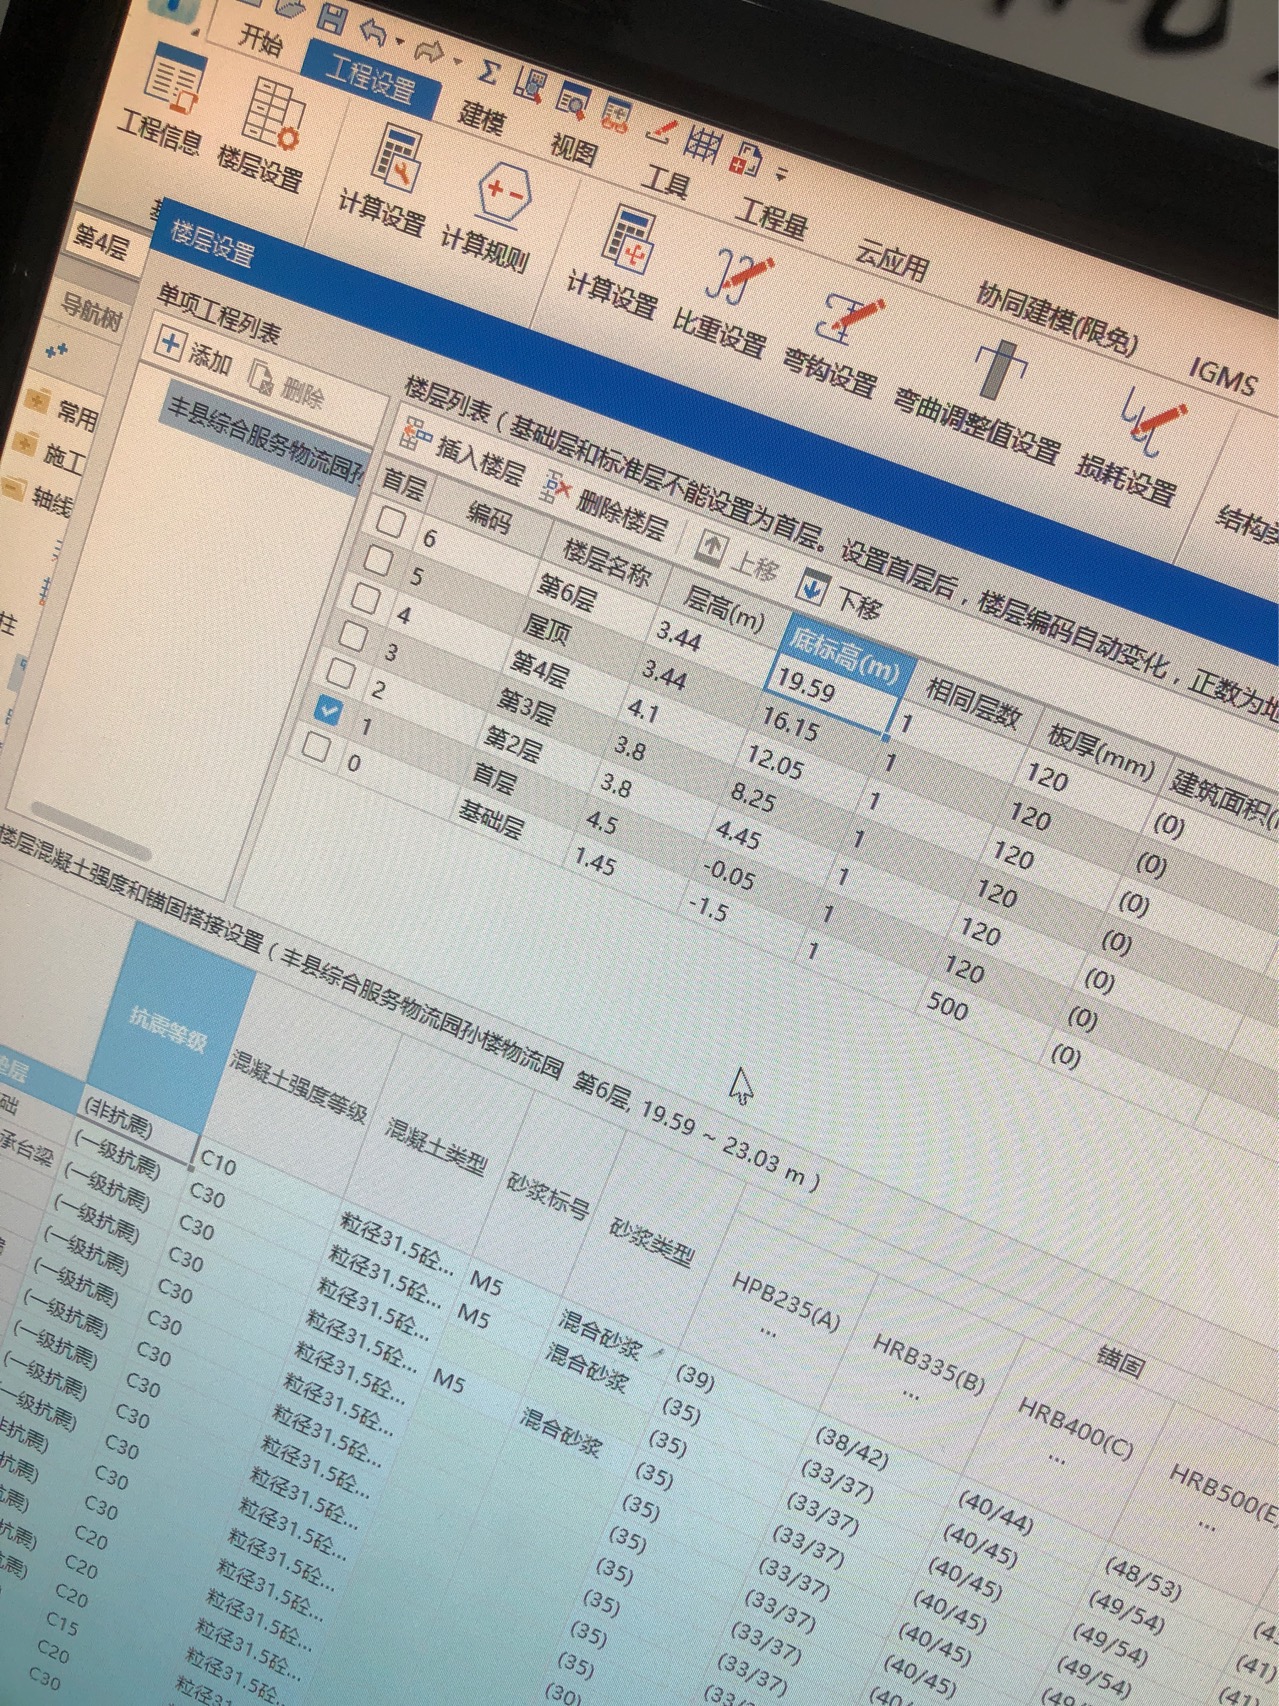Click the 添加 plus icon
The height and width of the screenshot is (1706, 1279).
[171, 345]
